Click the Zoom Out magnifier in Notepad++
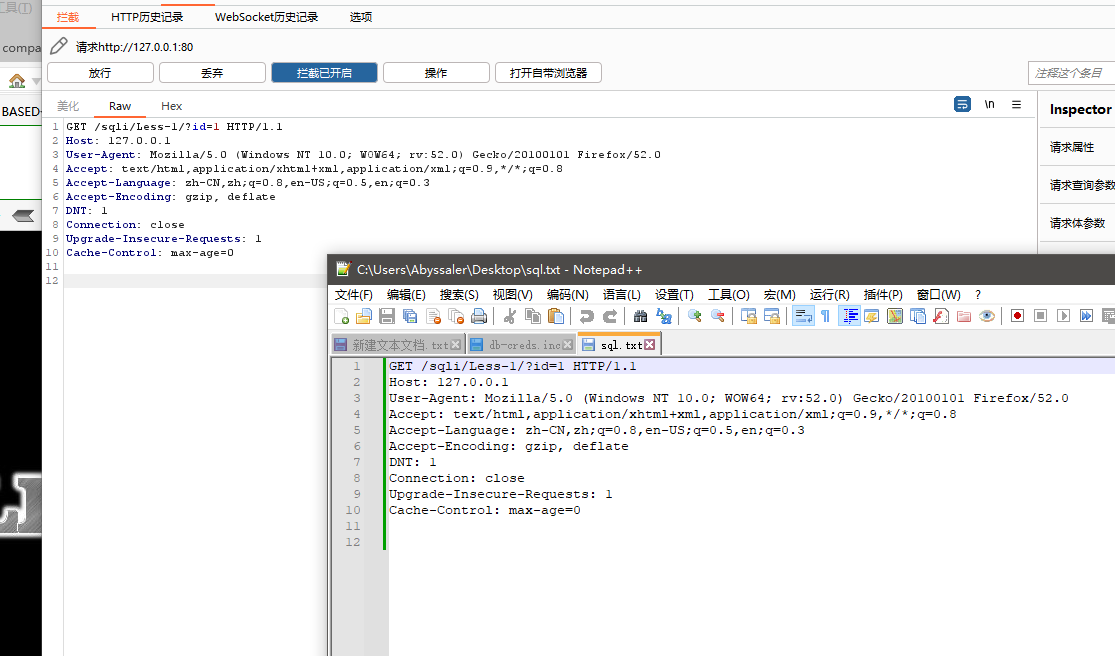The image size is (1115, 656). (717, 316)
